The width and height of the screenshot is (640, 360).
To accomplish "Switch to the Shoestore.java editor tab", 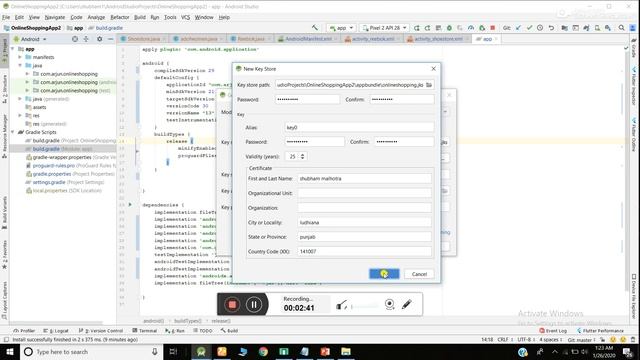I will [x=143, y=39].
